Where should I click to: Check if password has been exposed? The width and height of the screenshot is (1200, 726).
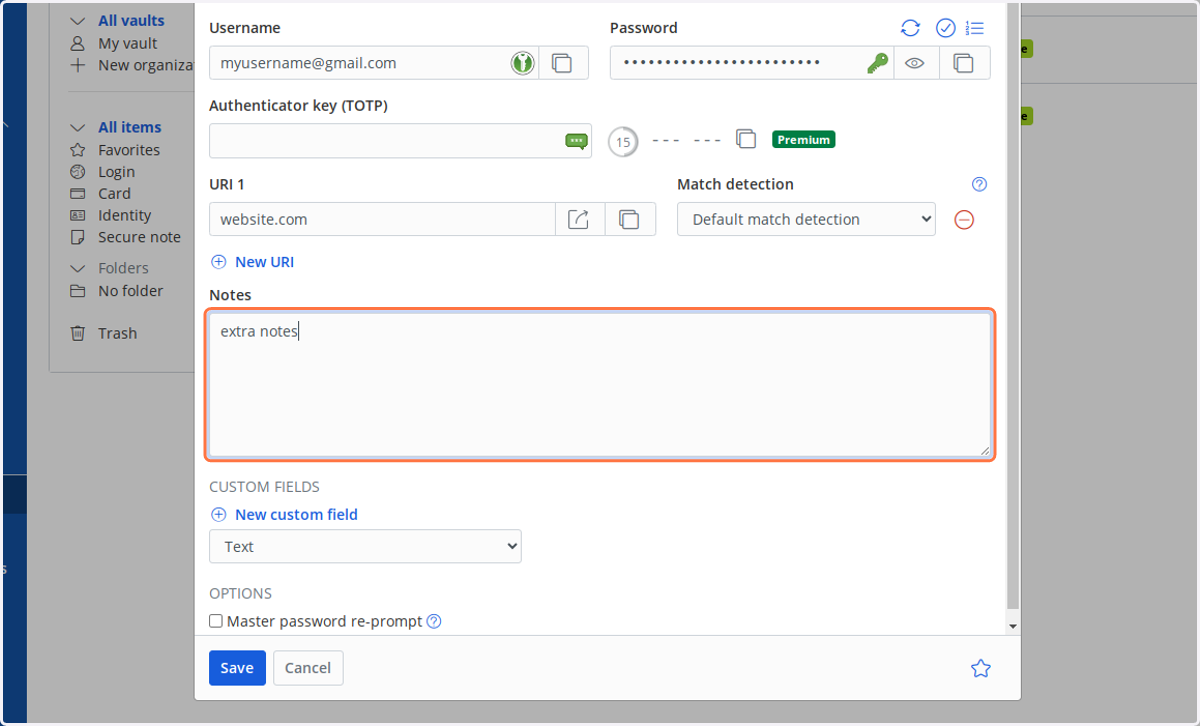(x=945, y=28)
